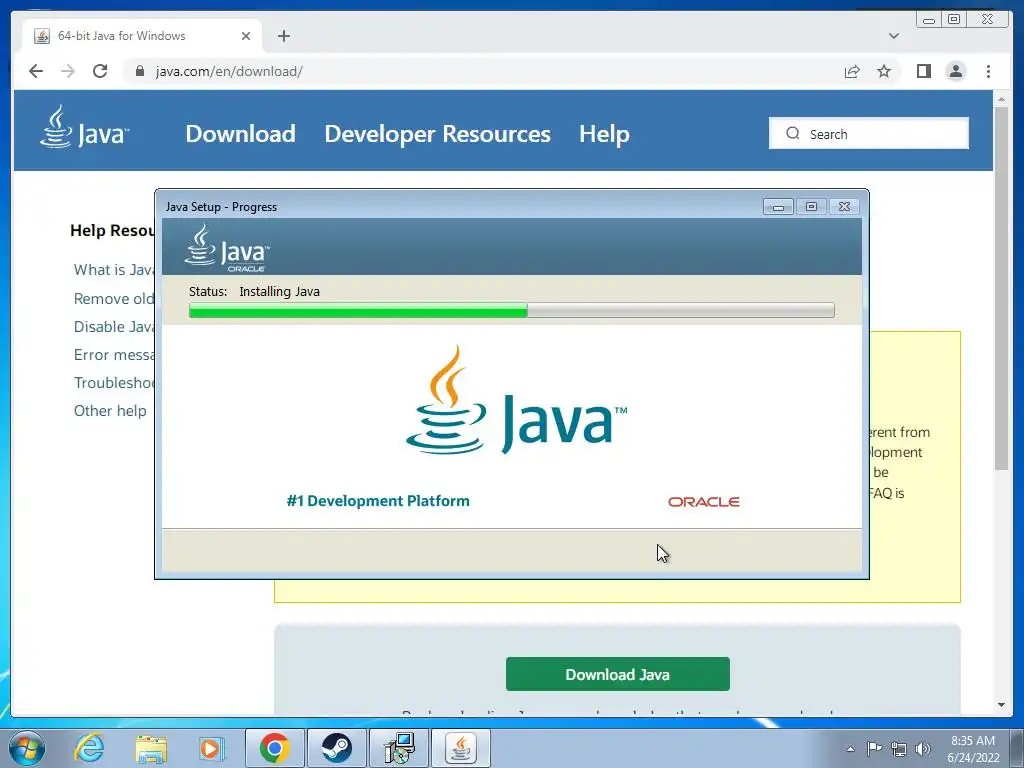The image size is (1024, 768).
Task: Open the Download menu on java.com
Action: 240,133
